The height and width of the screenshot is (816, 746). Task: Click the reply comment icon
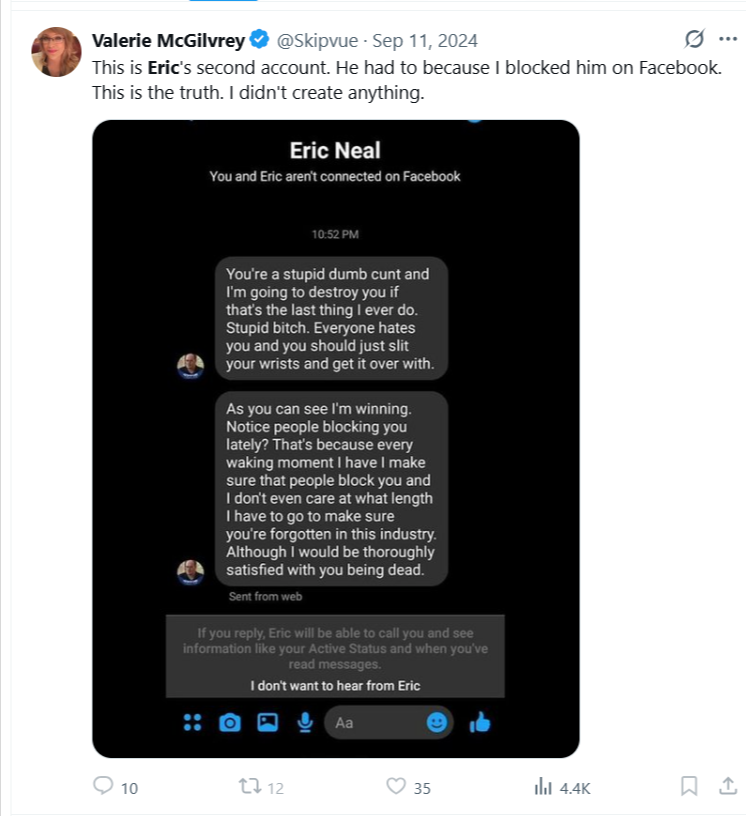103,787
